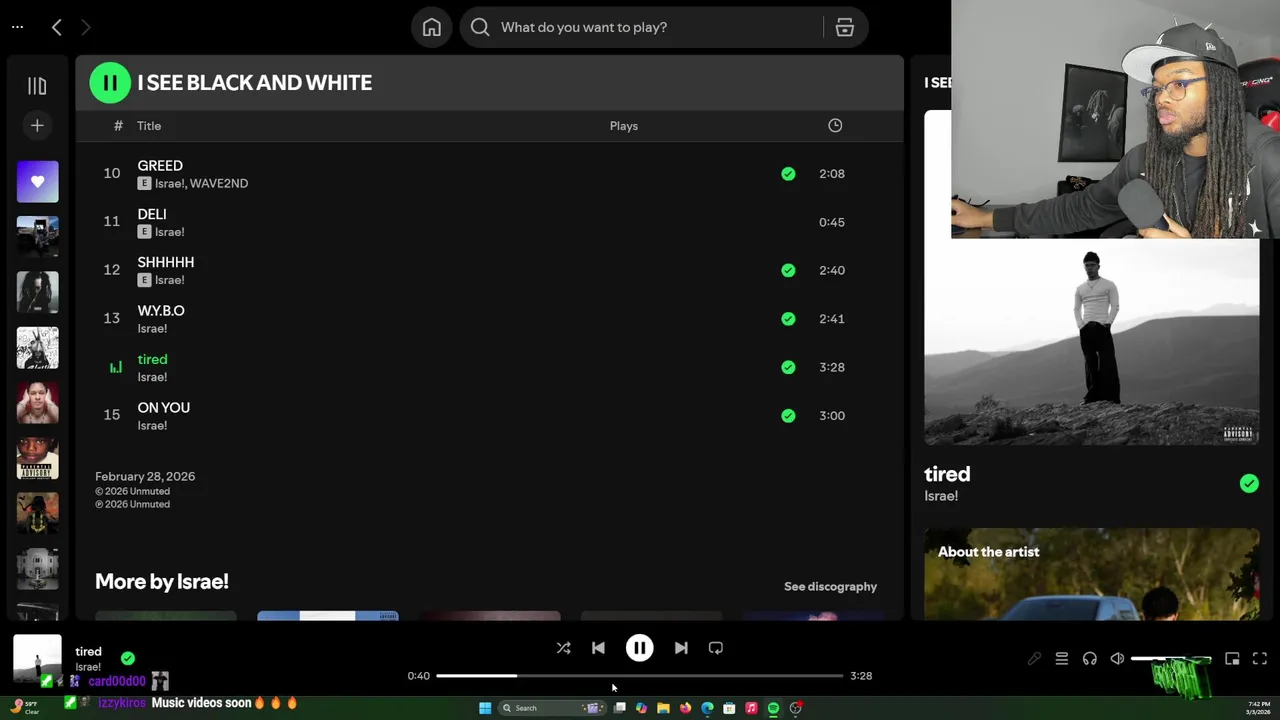Seek within the playback progress bar

640,676
